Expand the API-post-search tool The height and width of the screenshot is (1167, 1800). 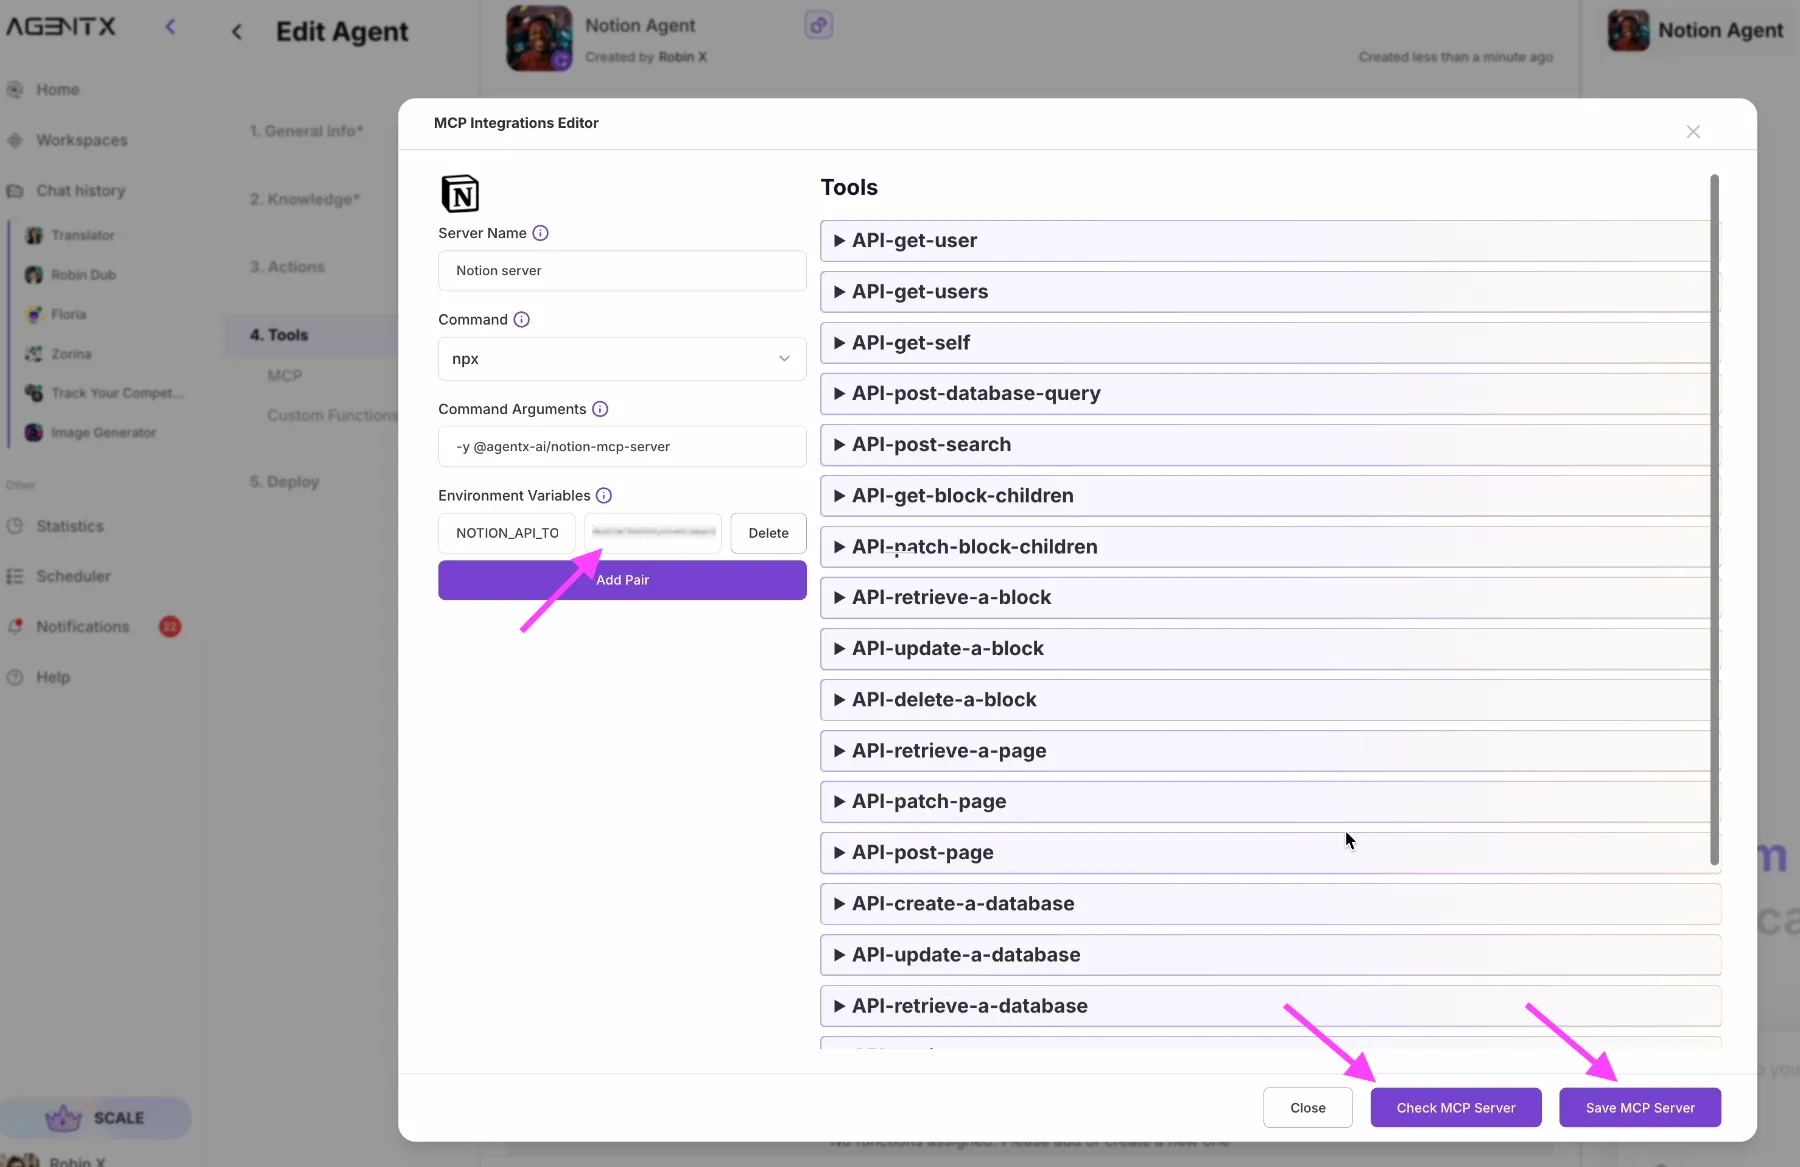[1270, 445]
